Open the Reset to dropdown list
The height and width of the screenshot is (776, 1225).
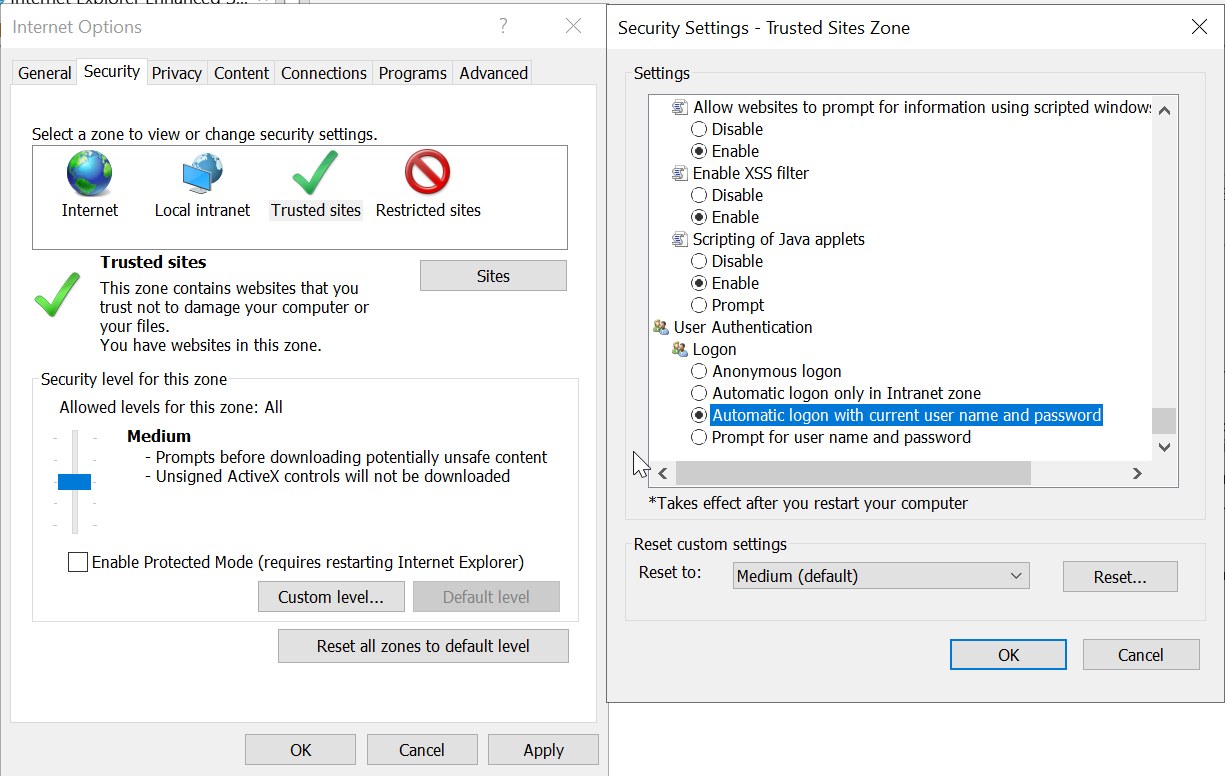(880, 576)
